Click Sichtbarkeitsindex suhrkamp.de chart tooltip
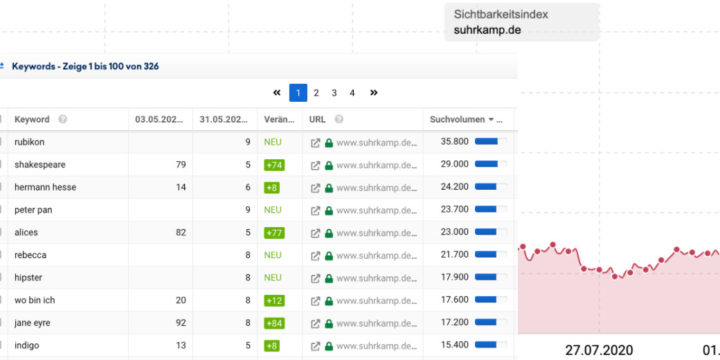The height and width of the screenshot is (360, 720). tap(522, 22)
